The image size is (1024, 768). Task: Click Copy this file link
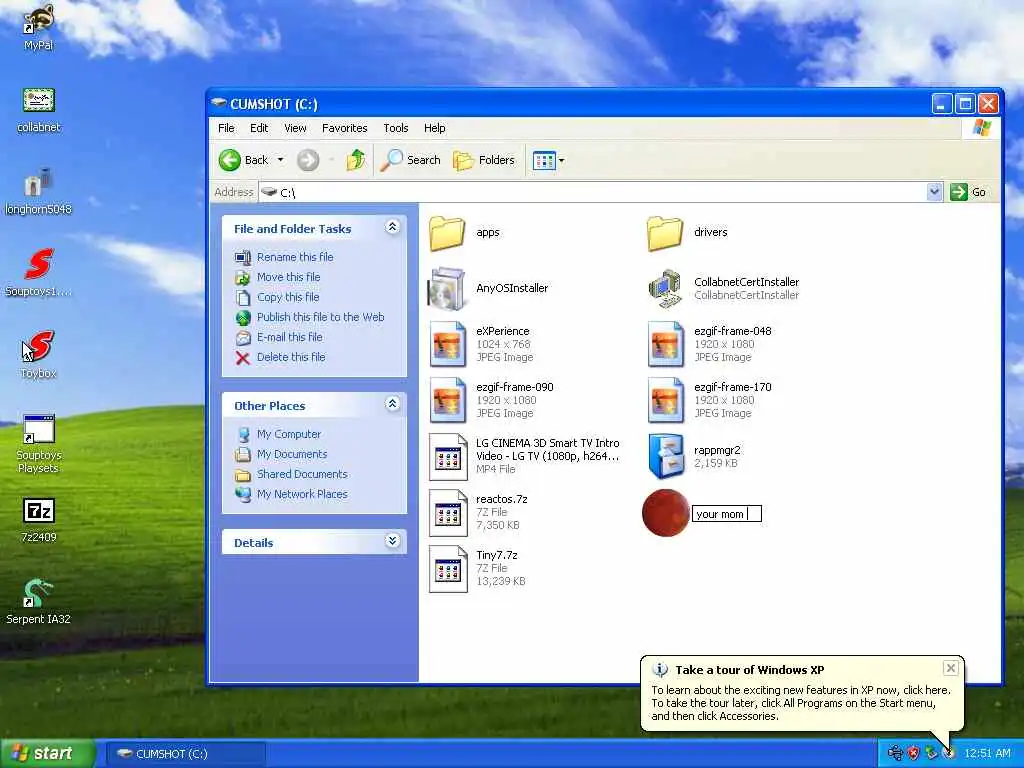tap(287, 297)
